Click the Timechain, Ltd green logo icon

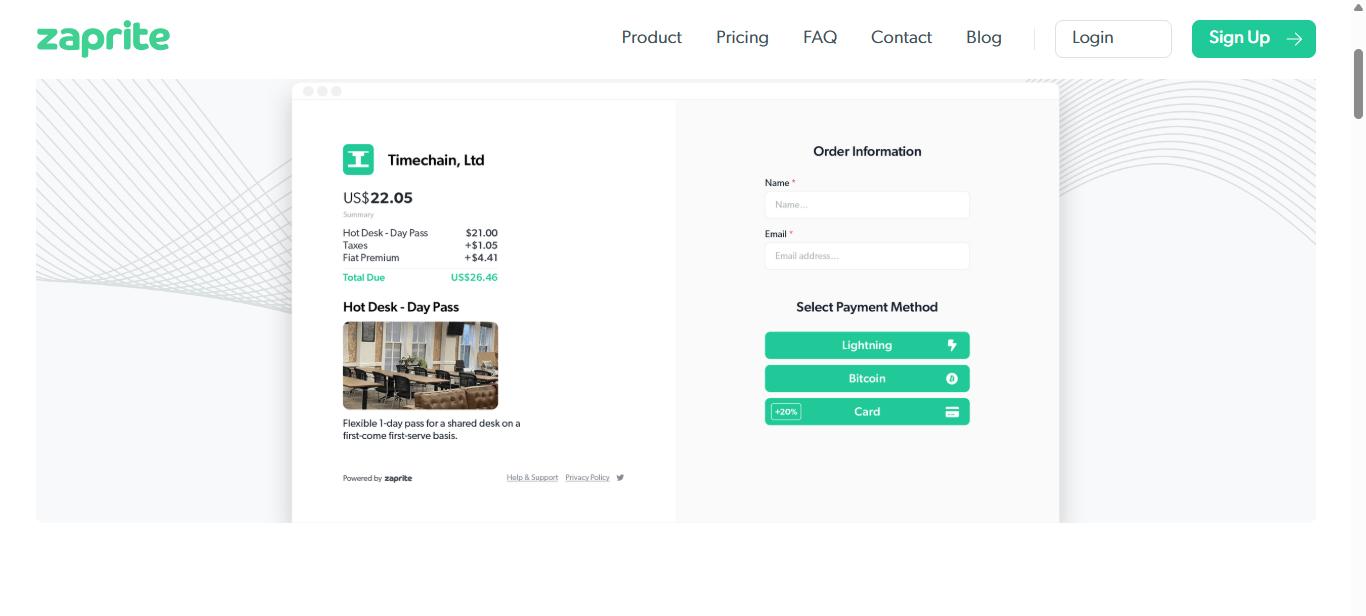point(358,160)
